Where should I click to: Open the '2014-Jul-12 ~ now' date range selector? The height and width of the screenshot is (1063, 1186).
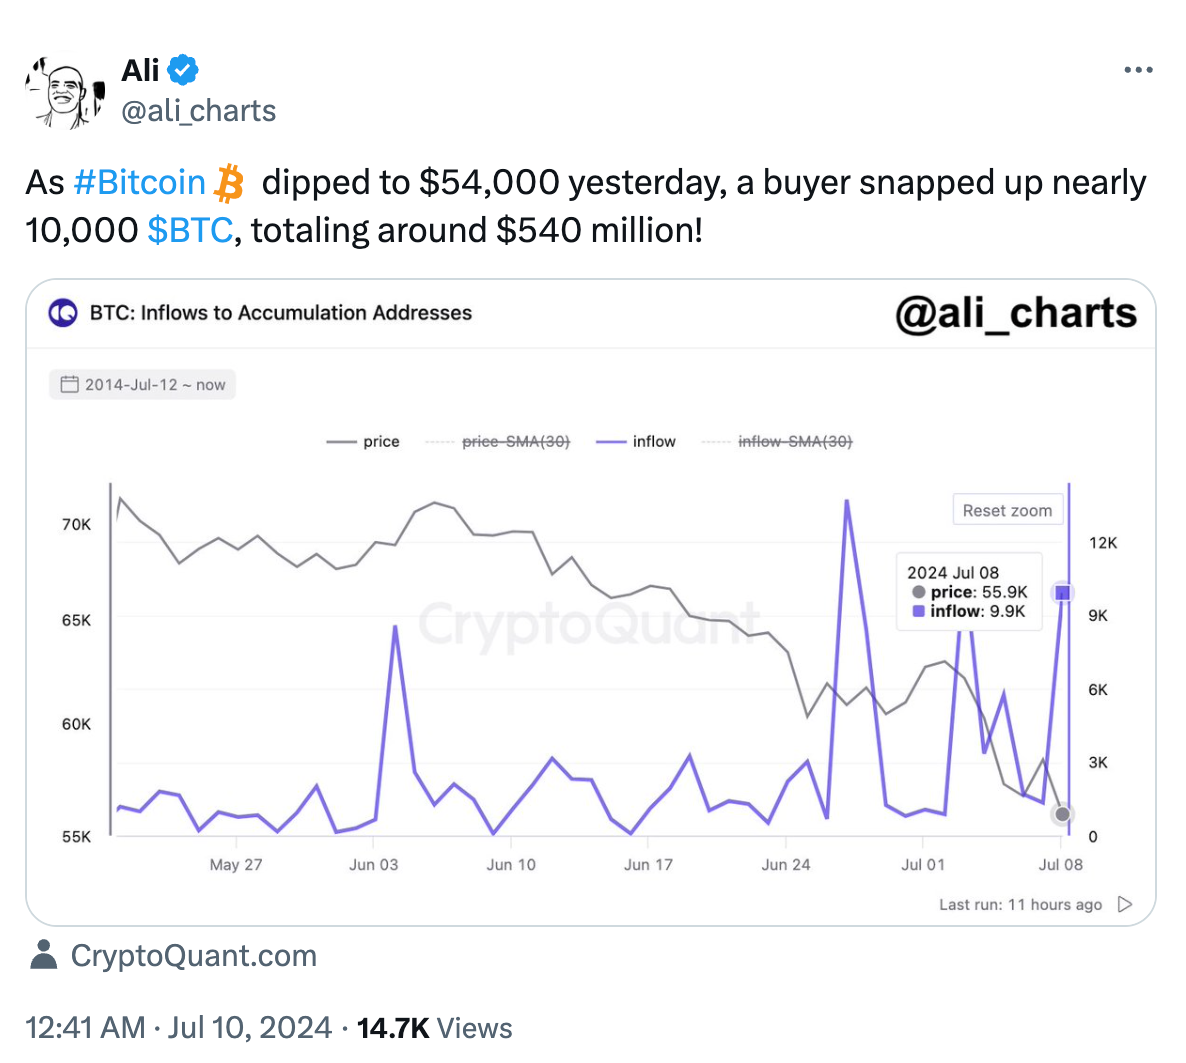pyautogui.click(x=142, y=383)
